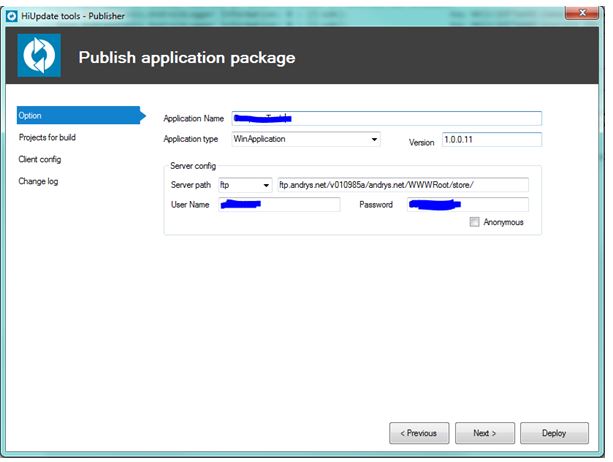Click the Application type label
Viewport: 613px width, 462px height.
(x=191, y=139)
